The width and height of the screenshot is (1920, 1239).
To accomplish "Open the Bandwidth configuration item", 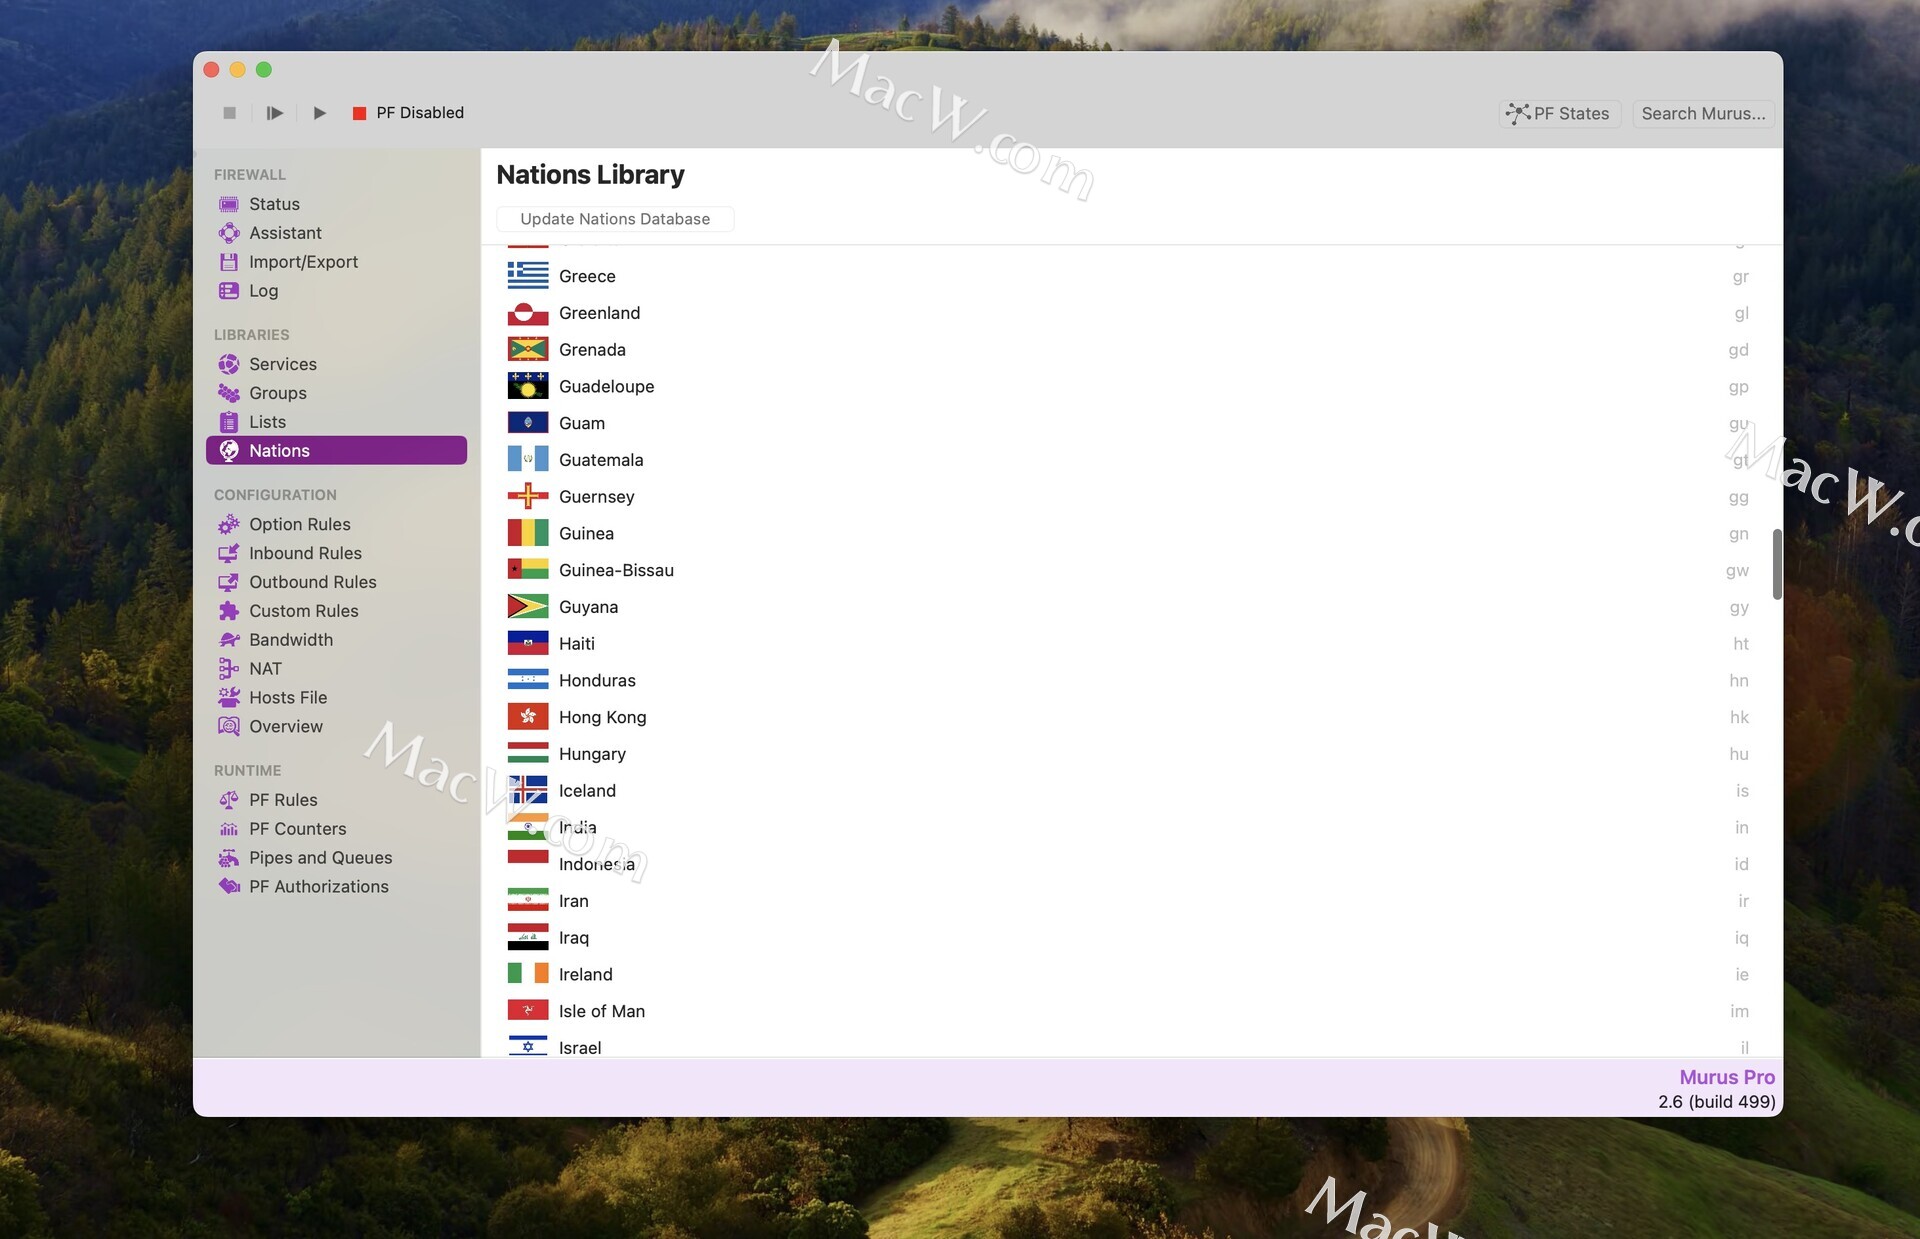I will pos(290,640).
